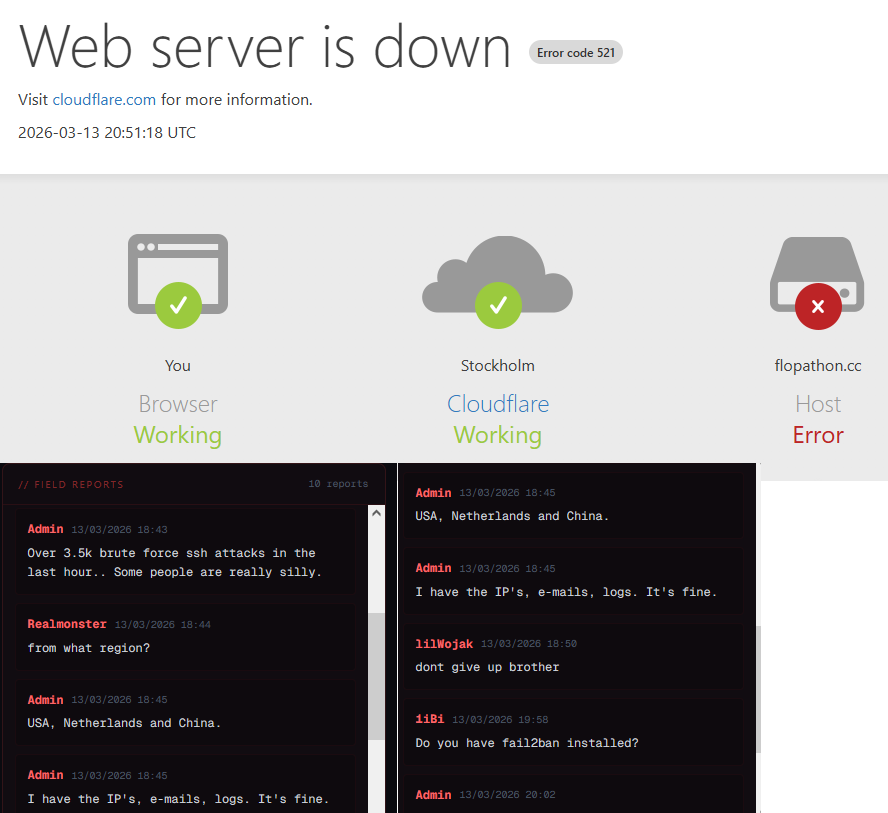The image size is (888, 813).
Task: Click the "dont give up brother" message
Action: pyautogui.click(x=487, y=667)
